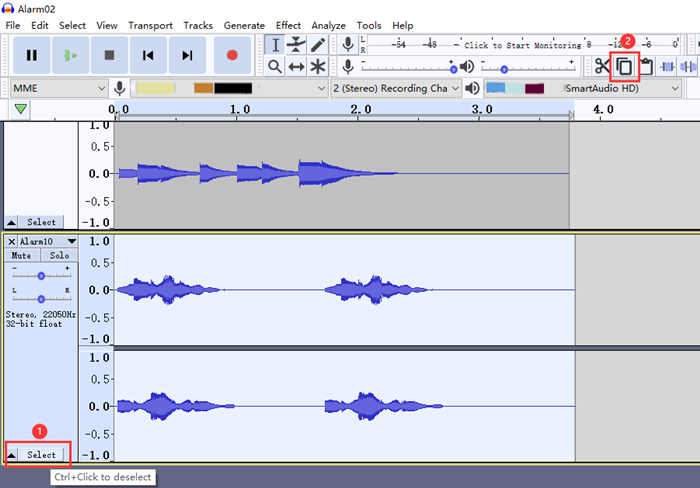The width and height of the screenshot is (700, 488).
Task: Open the Help menu
Action: tap(403, 25)
